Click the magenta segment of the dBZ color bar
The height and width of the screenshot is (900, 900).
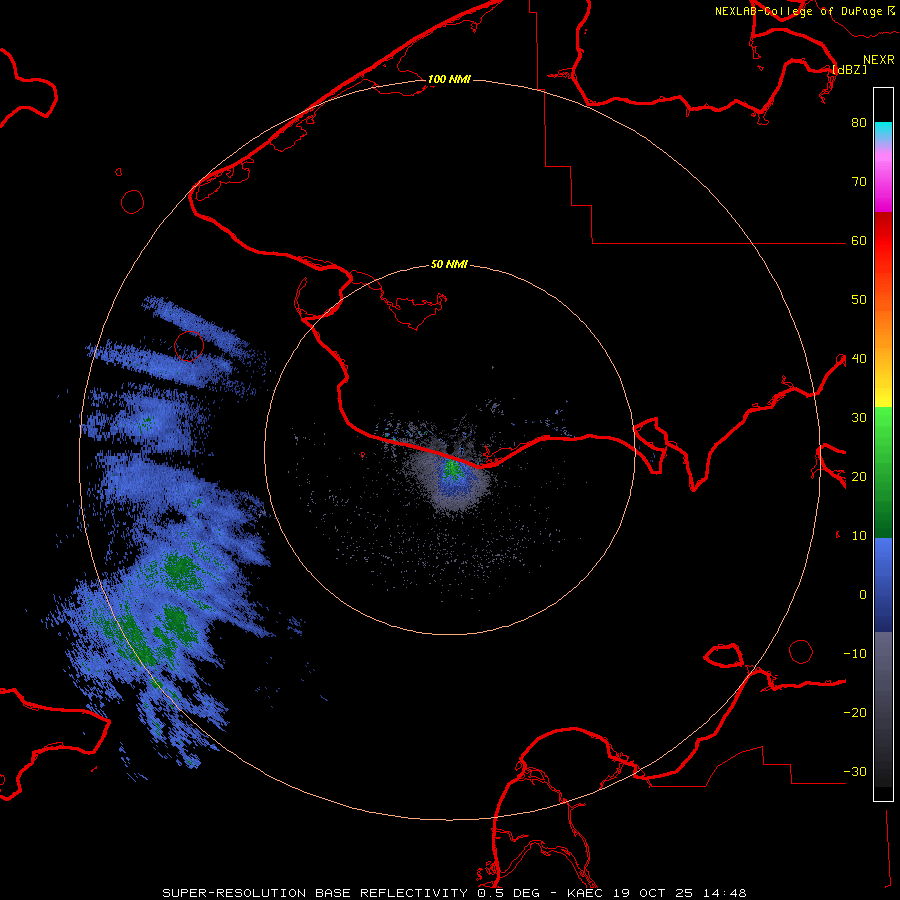pyautogui.click(x=883, y=183)
